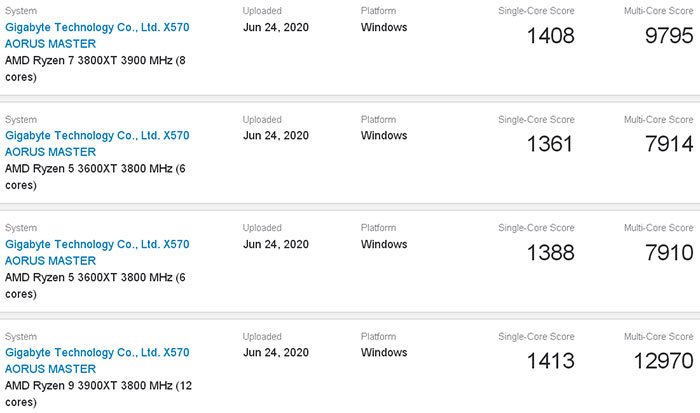Click the single-core score 1361
The height and width of the screenshot is (413, 700).
tap(550, 145)
